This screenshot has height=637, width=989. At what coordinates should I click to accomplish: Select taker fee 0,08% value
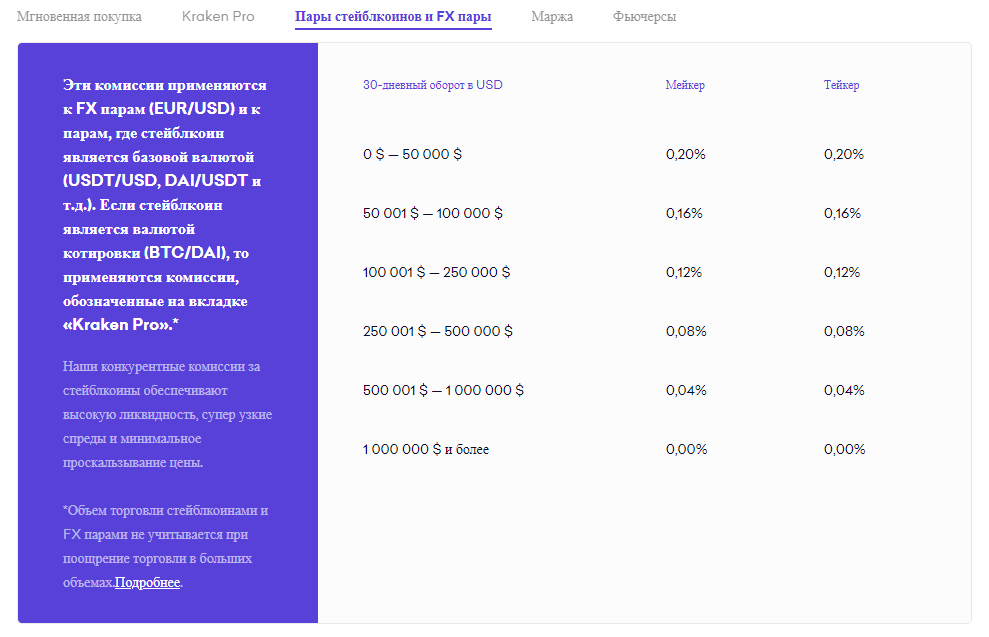click(845, 331)
